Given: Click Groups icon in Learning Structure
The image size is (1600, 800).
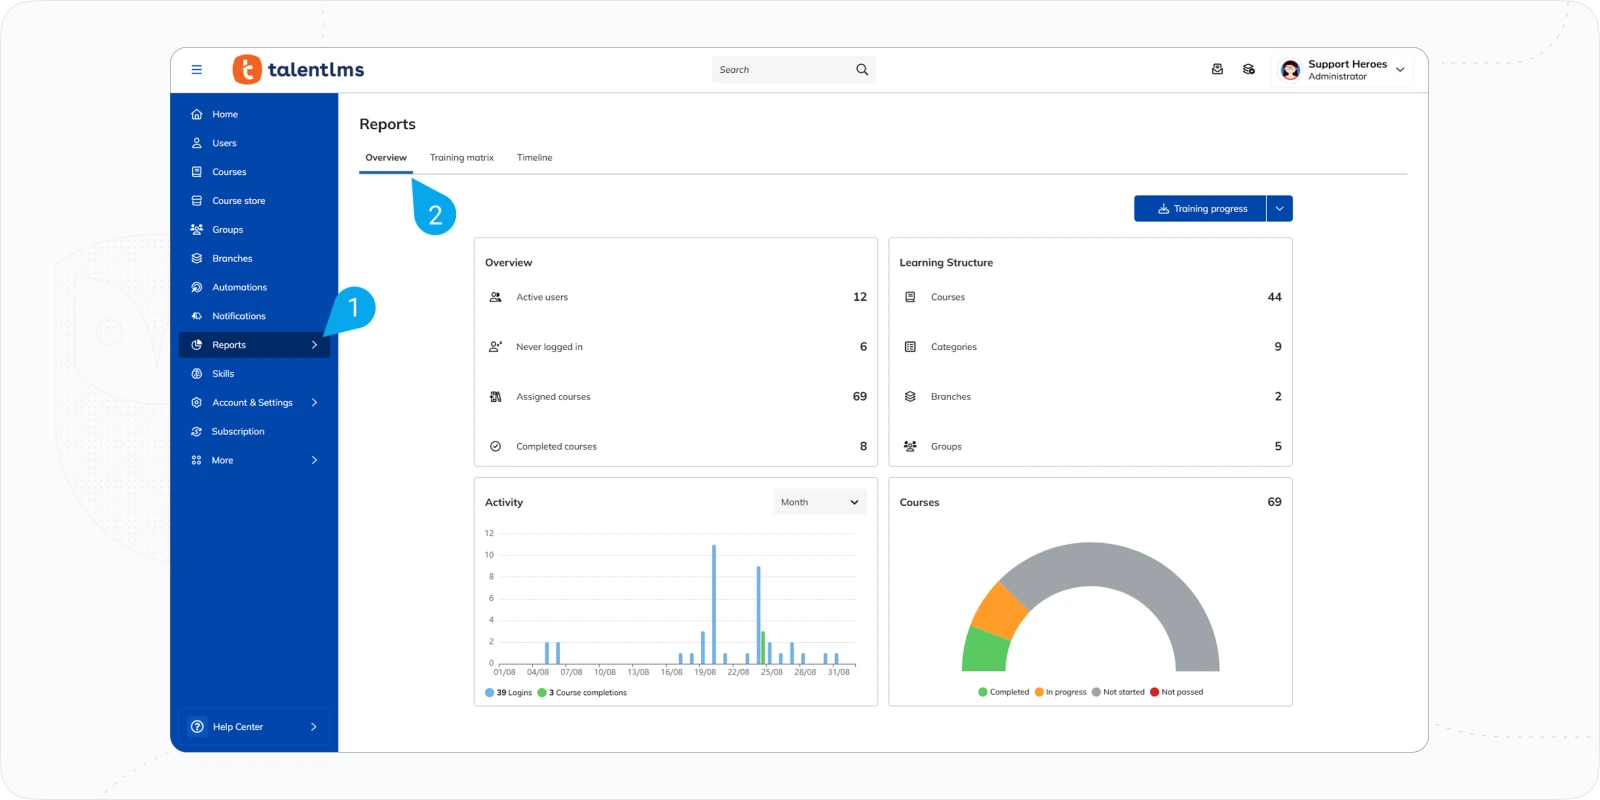Looking at the screenshot, I should pyautogui.click(x=910, y=447).
